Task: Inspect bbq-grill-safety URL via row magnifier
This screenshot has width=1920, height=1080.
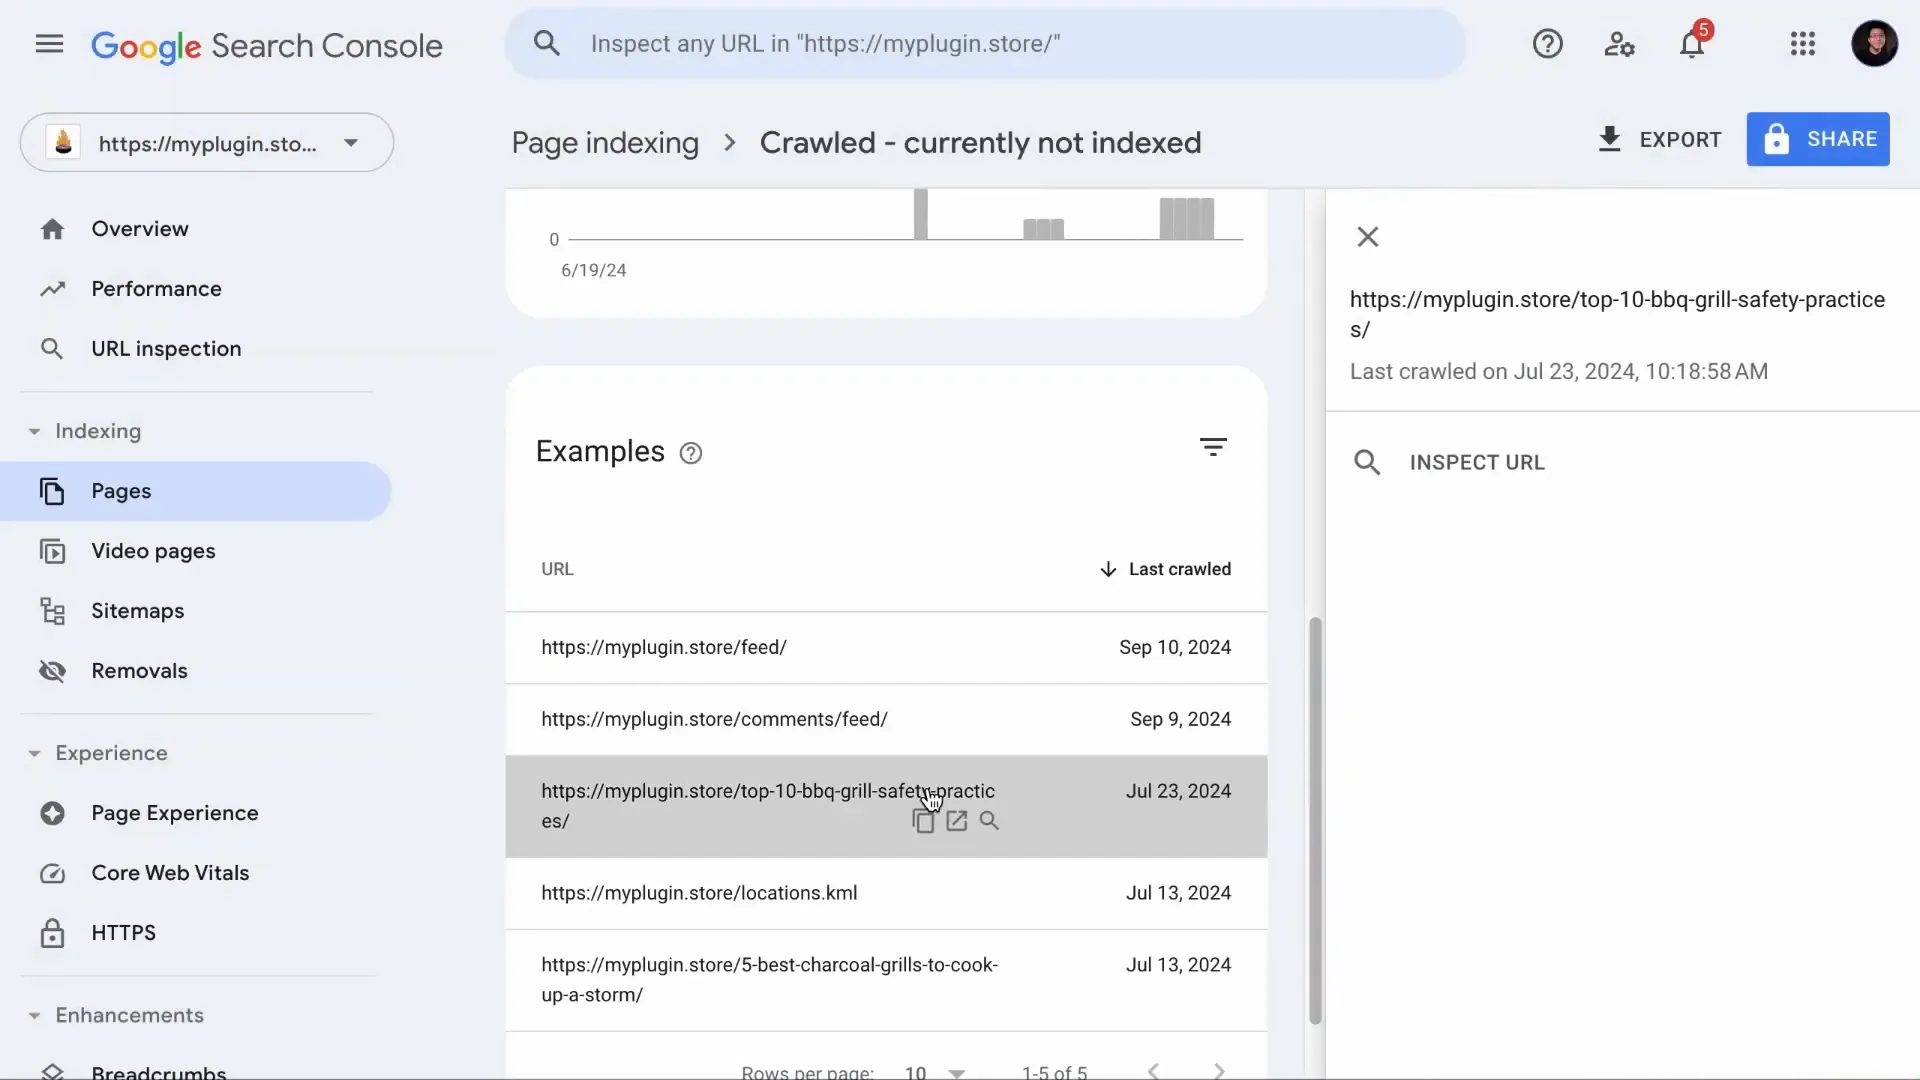Action: [x=989, y=821]
